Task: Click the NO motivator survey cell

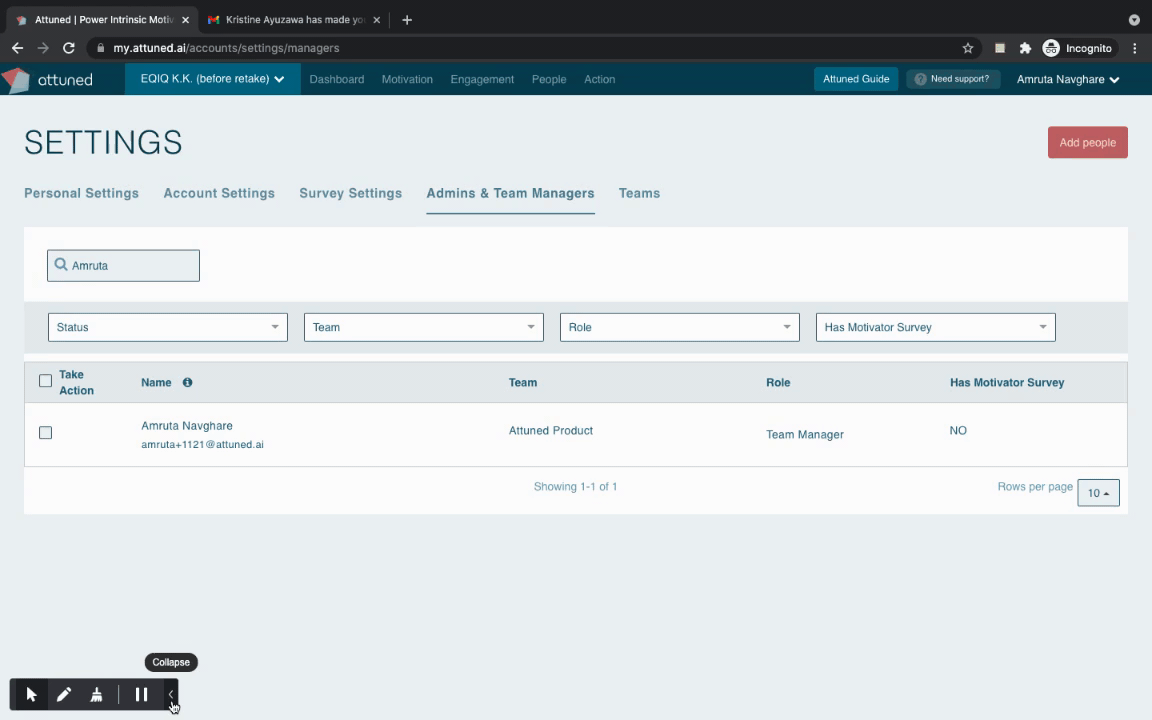Action: (958, 431)
